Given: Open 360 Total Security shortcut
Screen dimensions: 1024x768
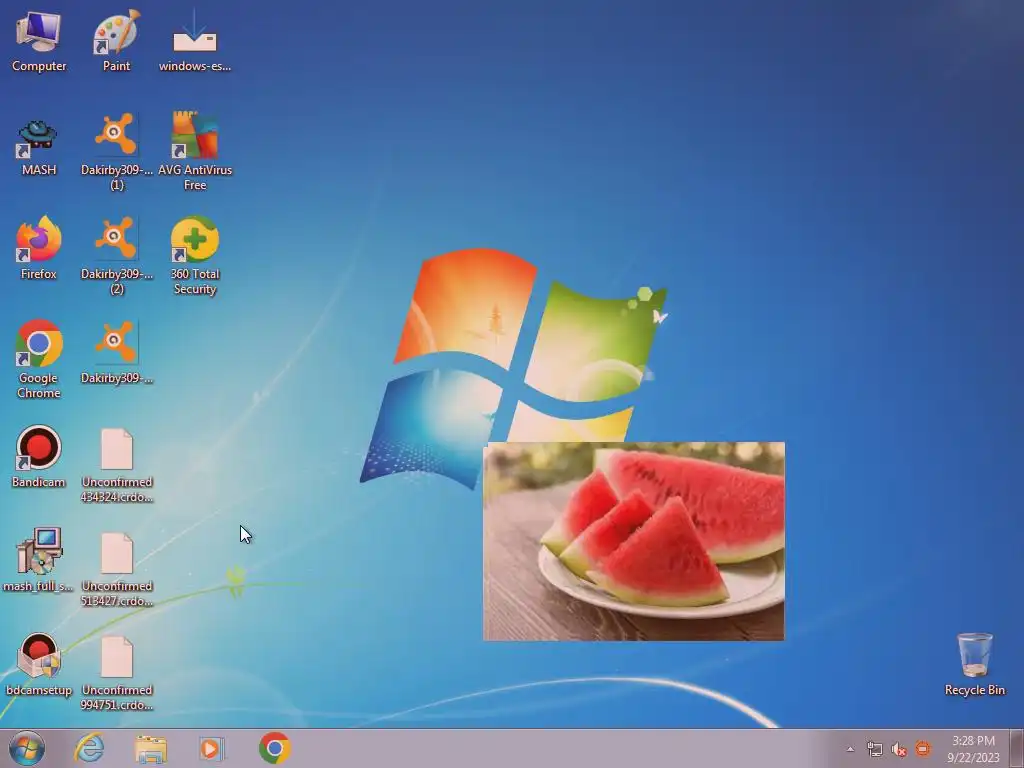Looking at the screenshot, I should coord(195,256).
